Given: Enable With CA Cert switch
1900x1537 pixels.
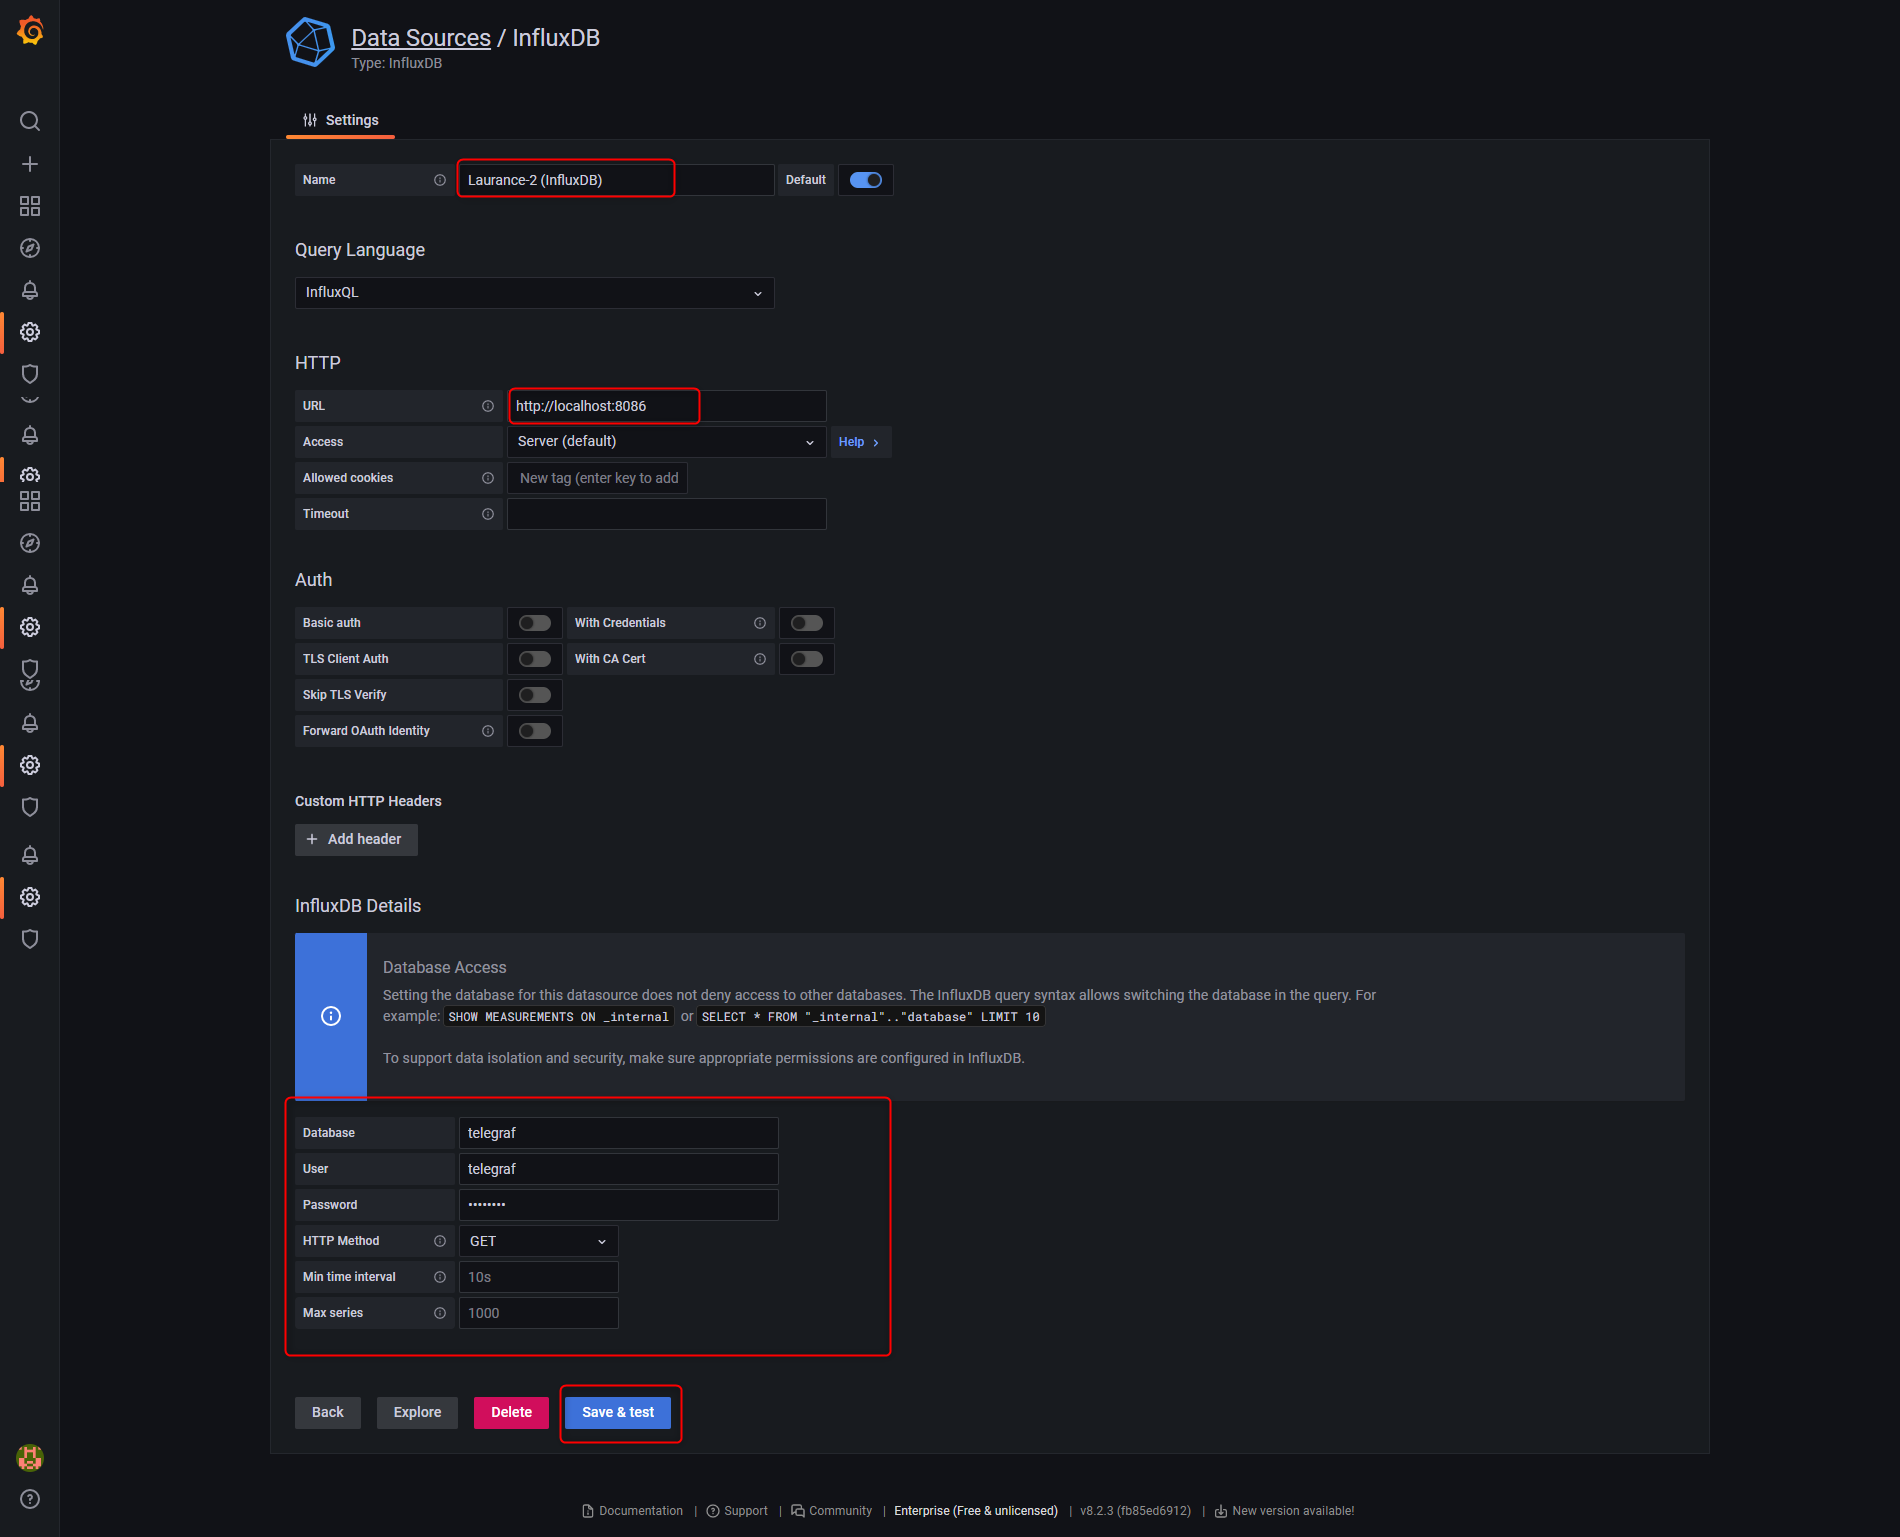Looking at the screenshot, I should 807,659.
